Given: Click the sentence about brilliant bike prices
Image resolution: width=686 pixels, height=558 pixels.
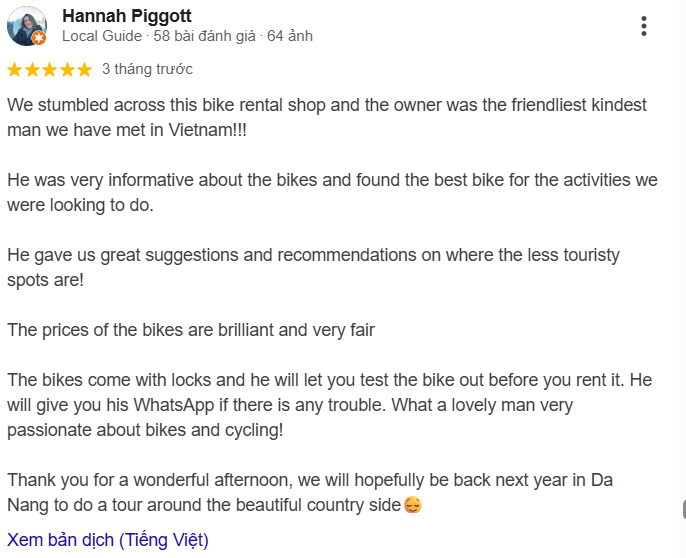Looking at the screenshot, I should (x=191, y=330).
